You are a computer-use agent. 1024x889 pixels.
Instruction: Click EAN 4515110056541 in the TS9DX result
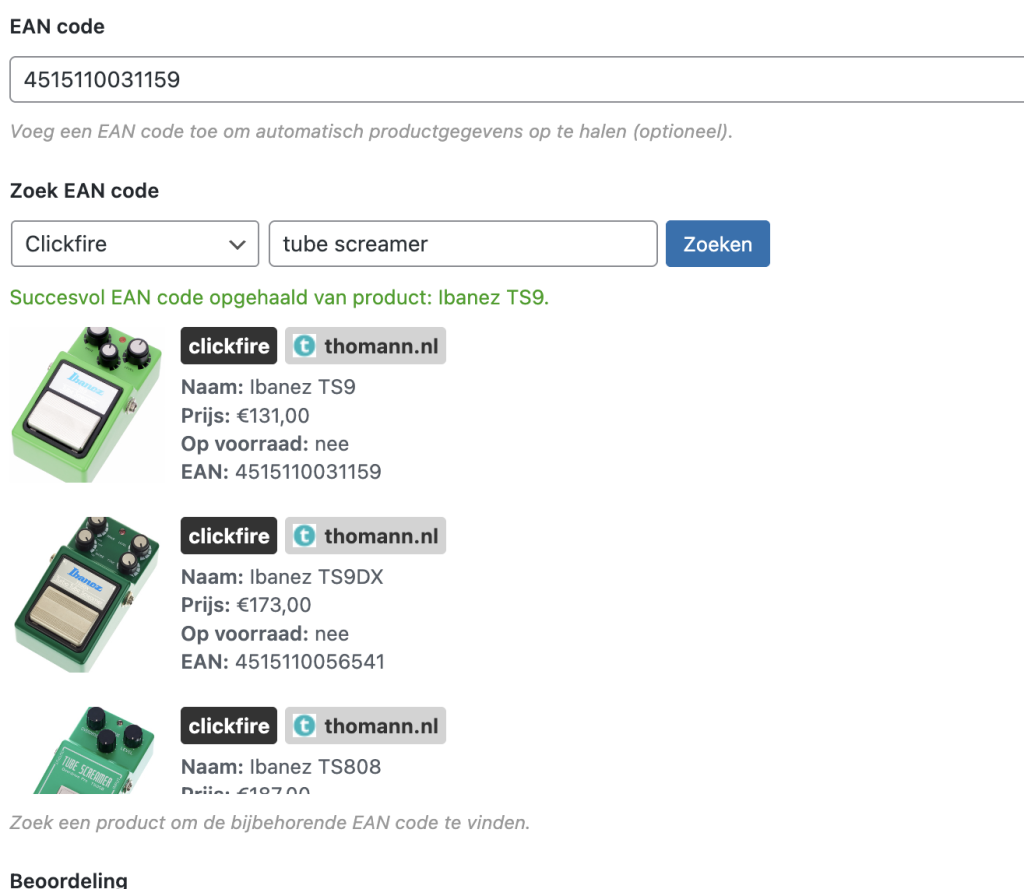click(309, 661)
